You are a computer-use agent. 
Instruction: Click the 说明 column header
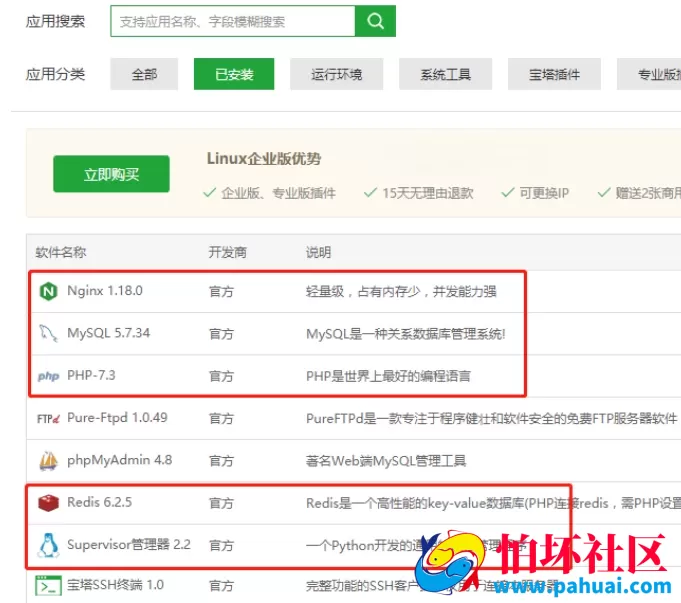tap(318, 252)
